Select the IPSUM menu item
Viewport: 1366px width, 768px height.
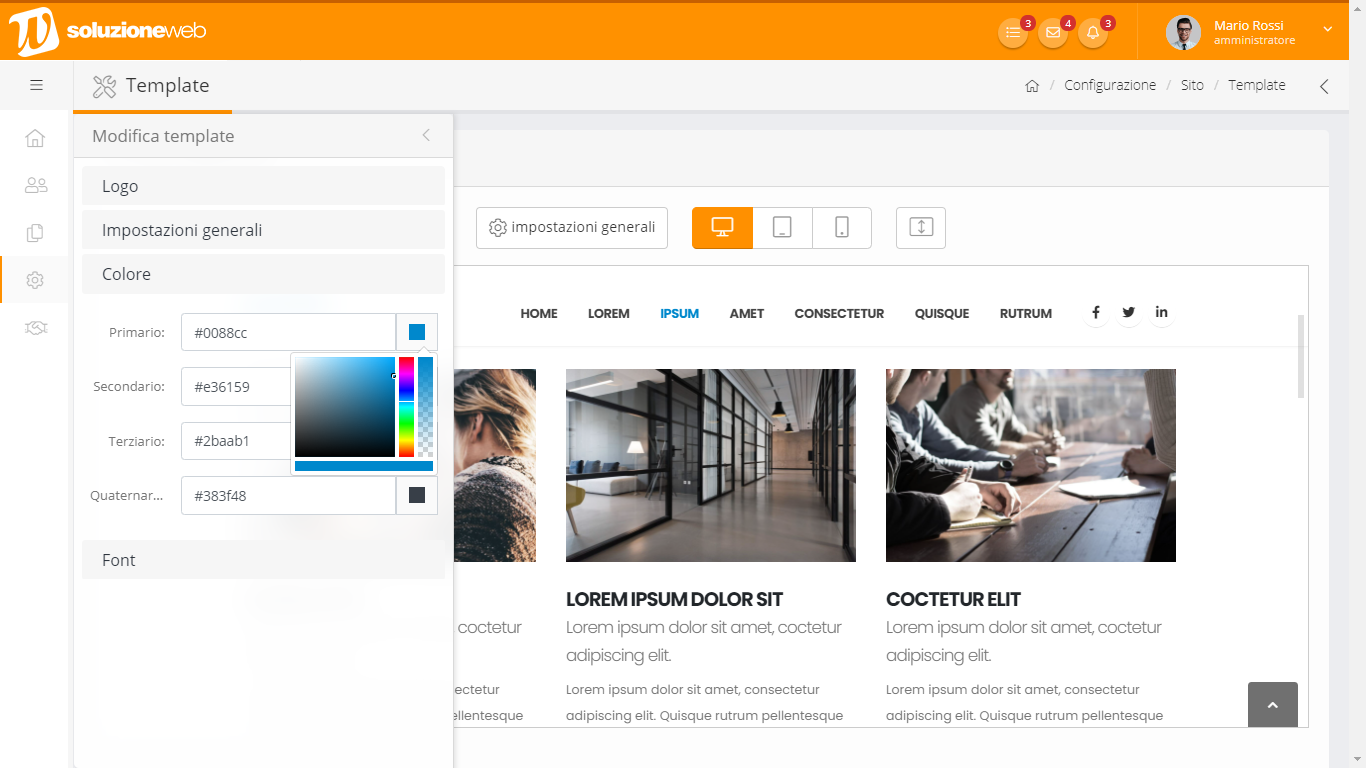679,314
